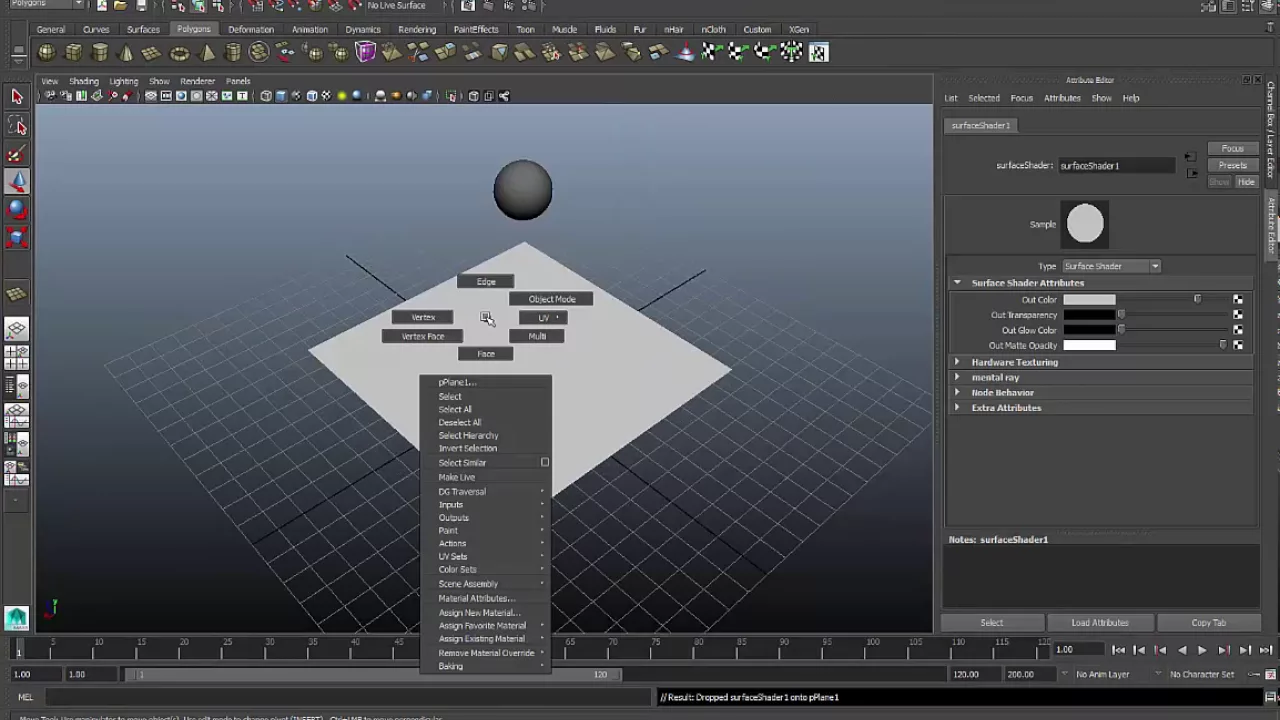The height and width of the screenshot is (720, 1280).
Task: Click the framed checkerboard UV editor shelf icon
Action: coord(818,52)
